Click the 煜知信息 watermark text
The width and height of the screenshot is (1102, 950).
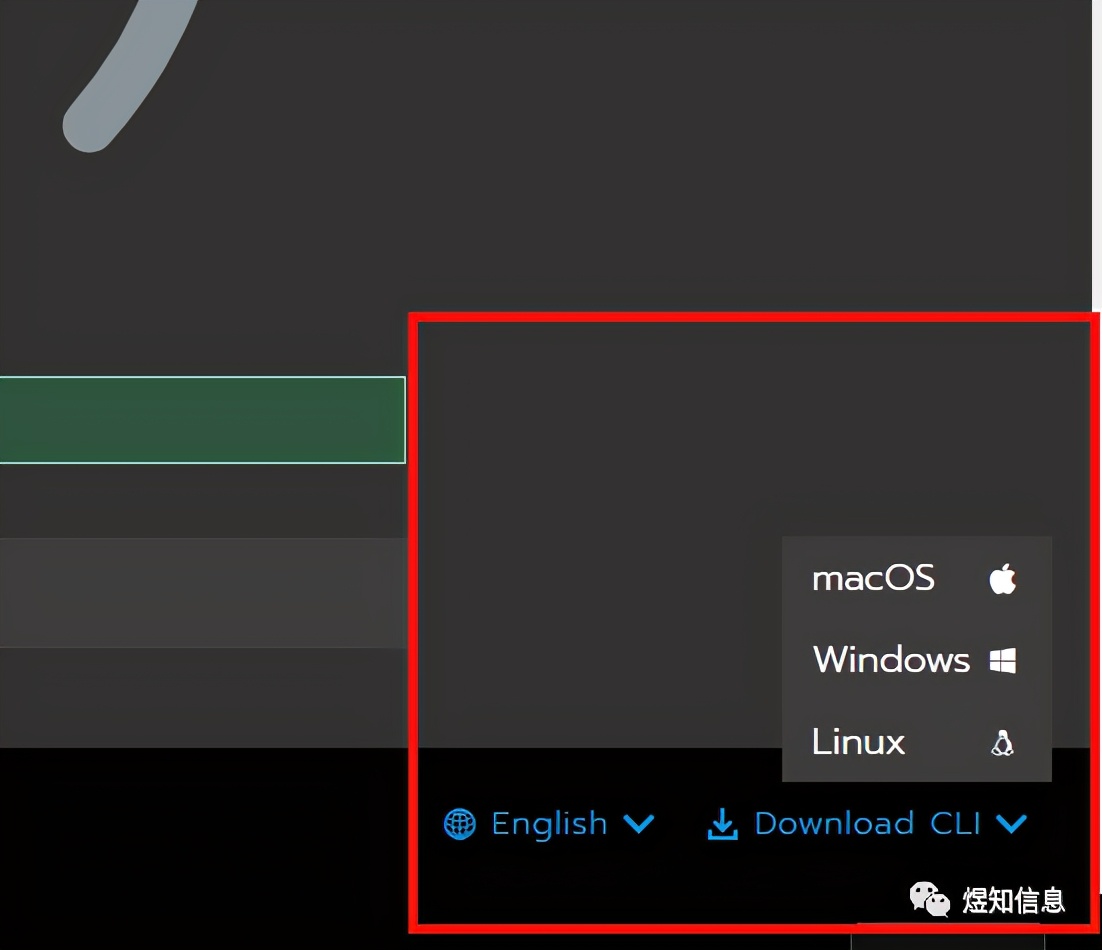click(x=1013, y=900)
